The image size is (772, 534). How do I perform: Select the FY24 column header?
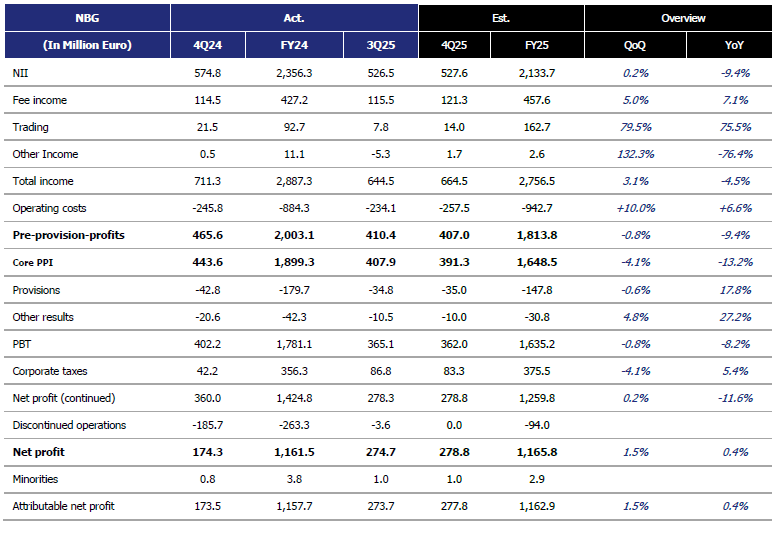click(x=294, y=45)
